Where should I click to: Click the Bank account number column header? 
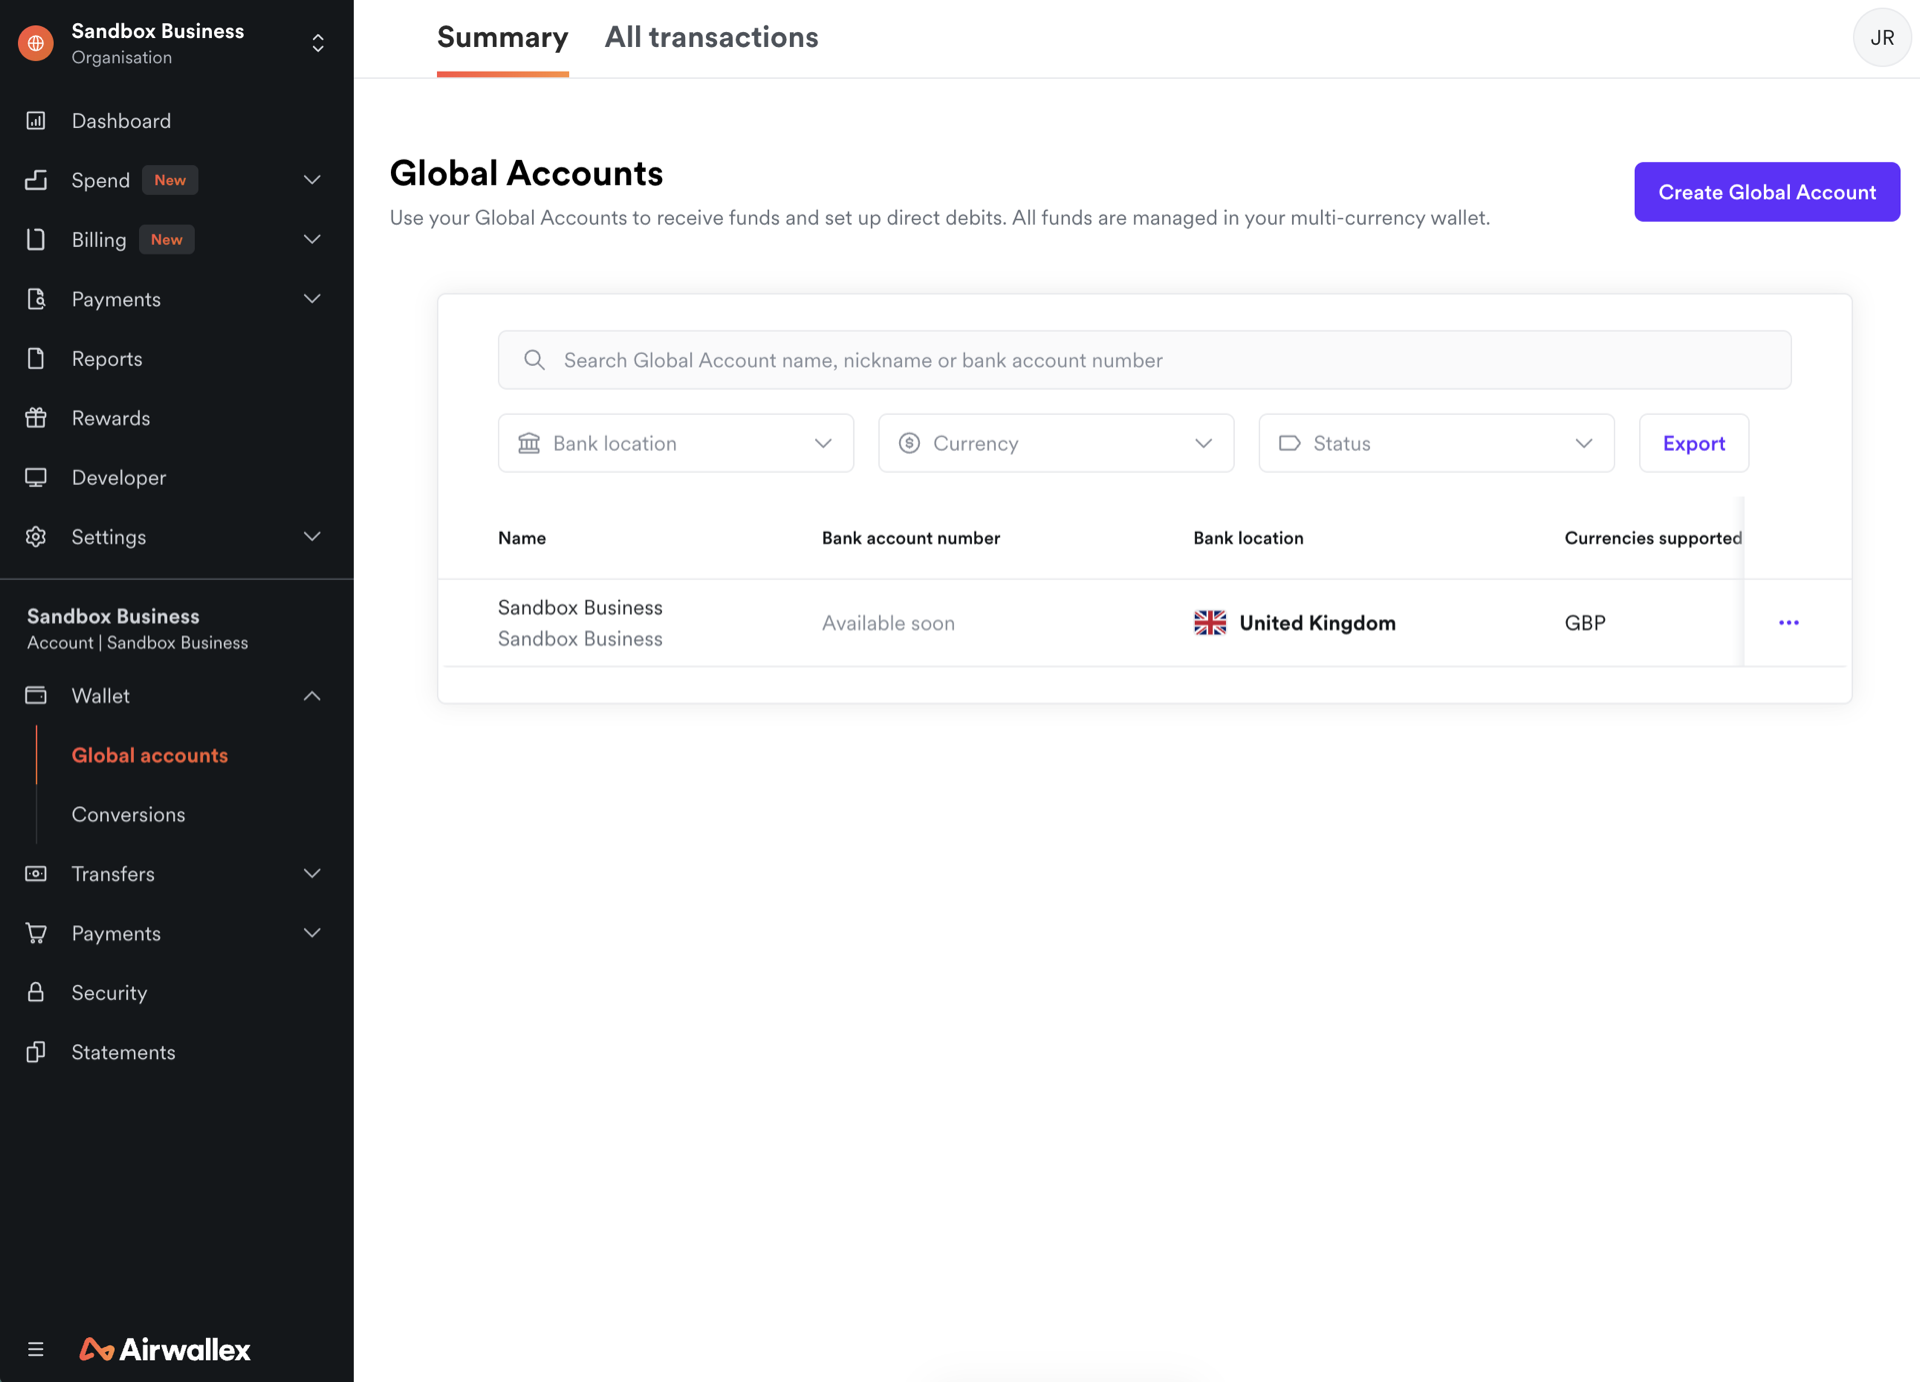pos(911,538)
